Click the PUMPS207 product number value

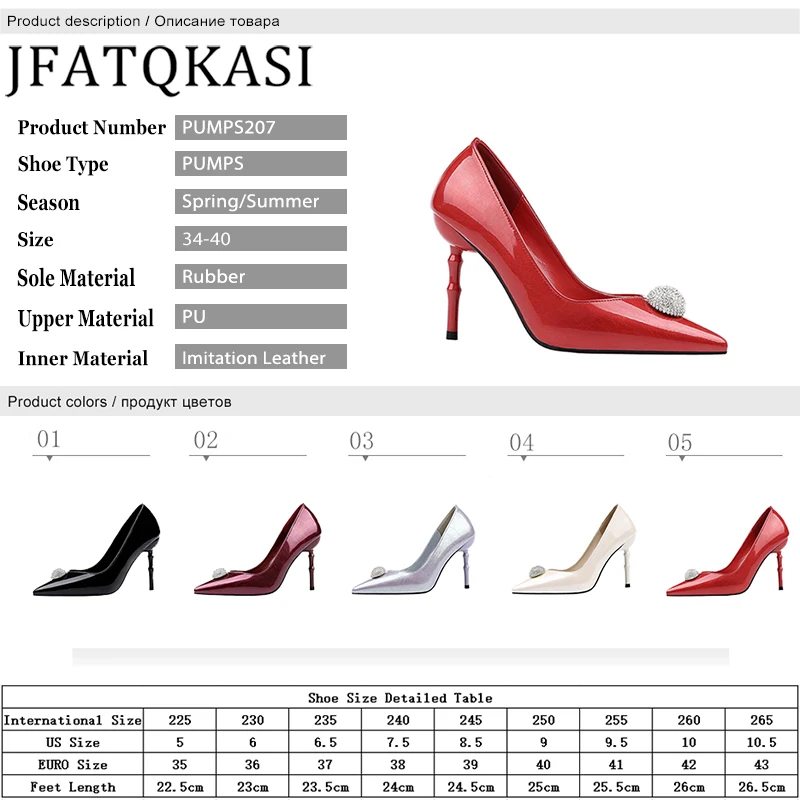click(261, 127)
